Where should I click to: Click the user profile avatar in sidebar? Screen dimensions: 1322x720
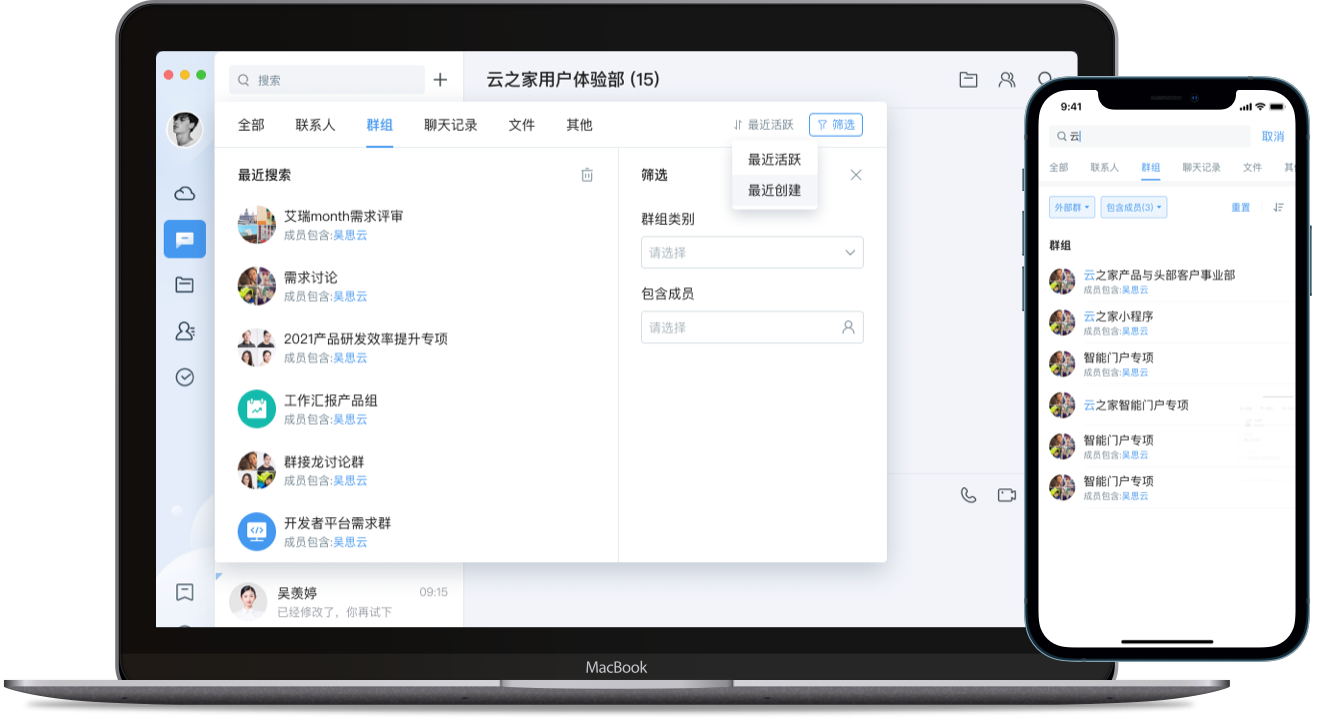184,129
